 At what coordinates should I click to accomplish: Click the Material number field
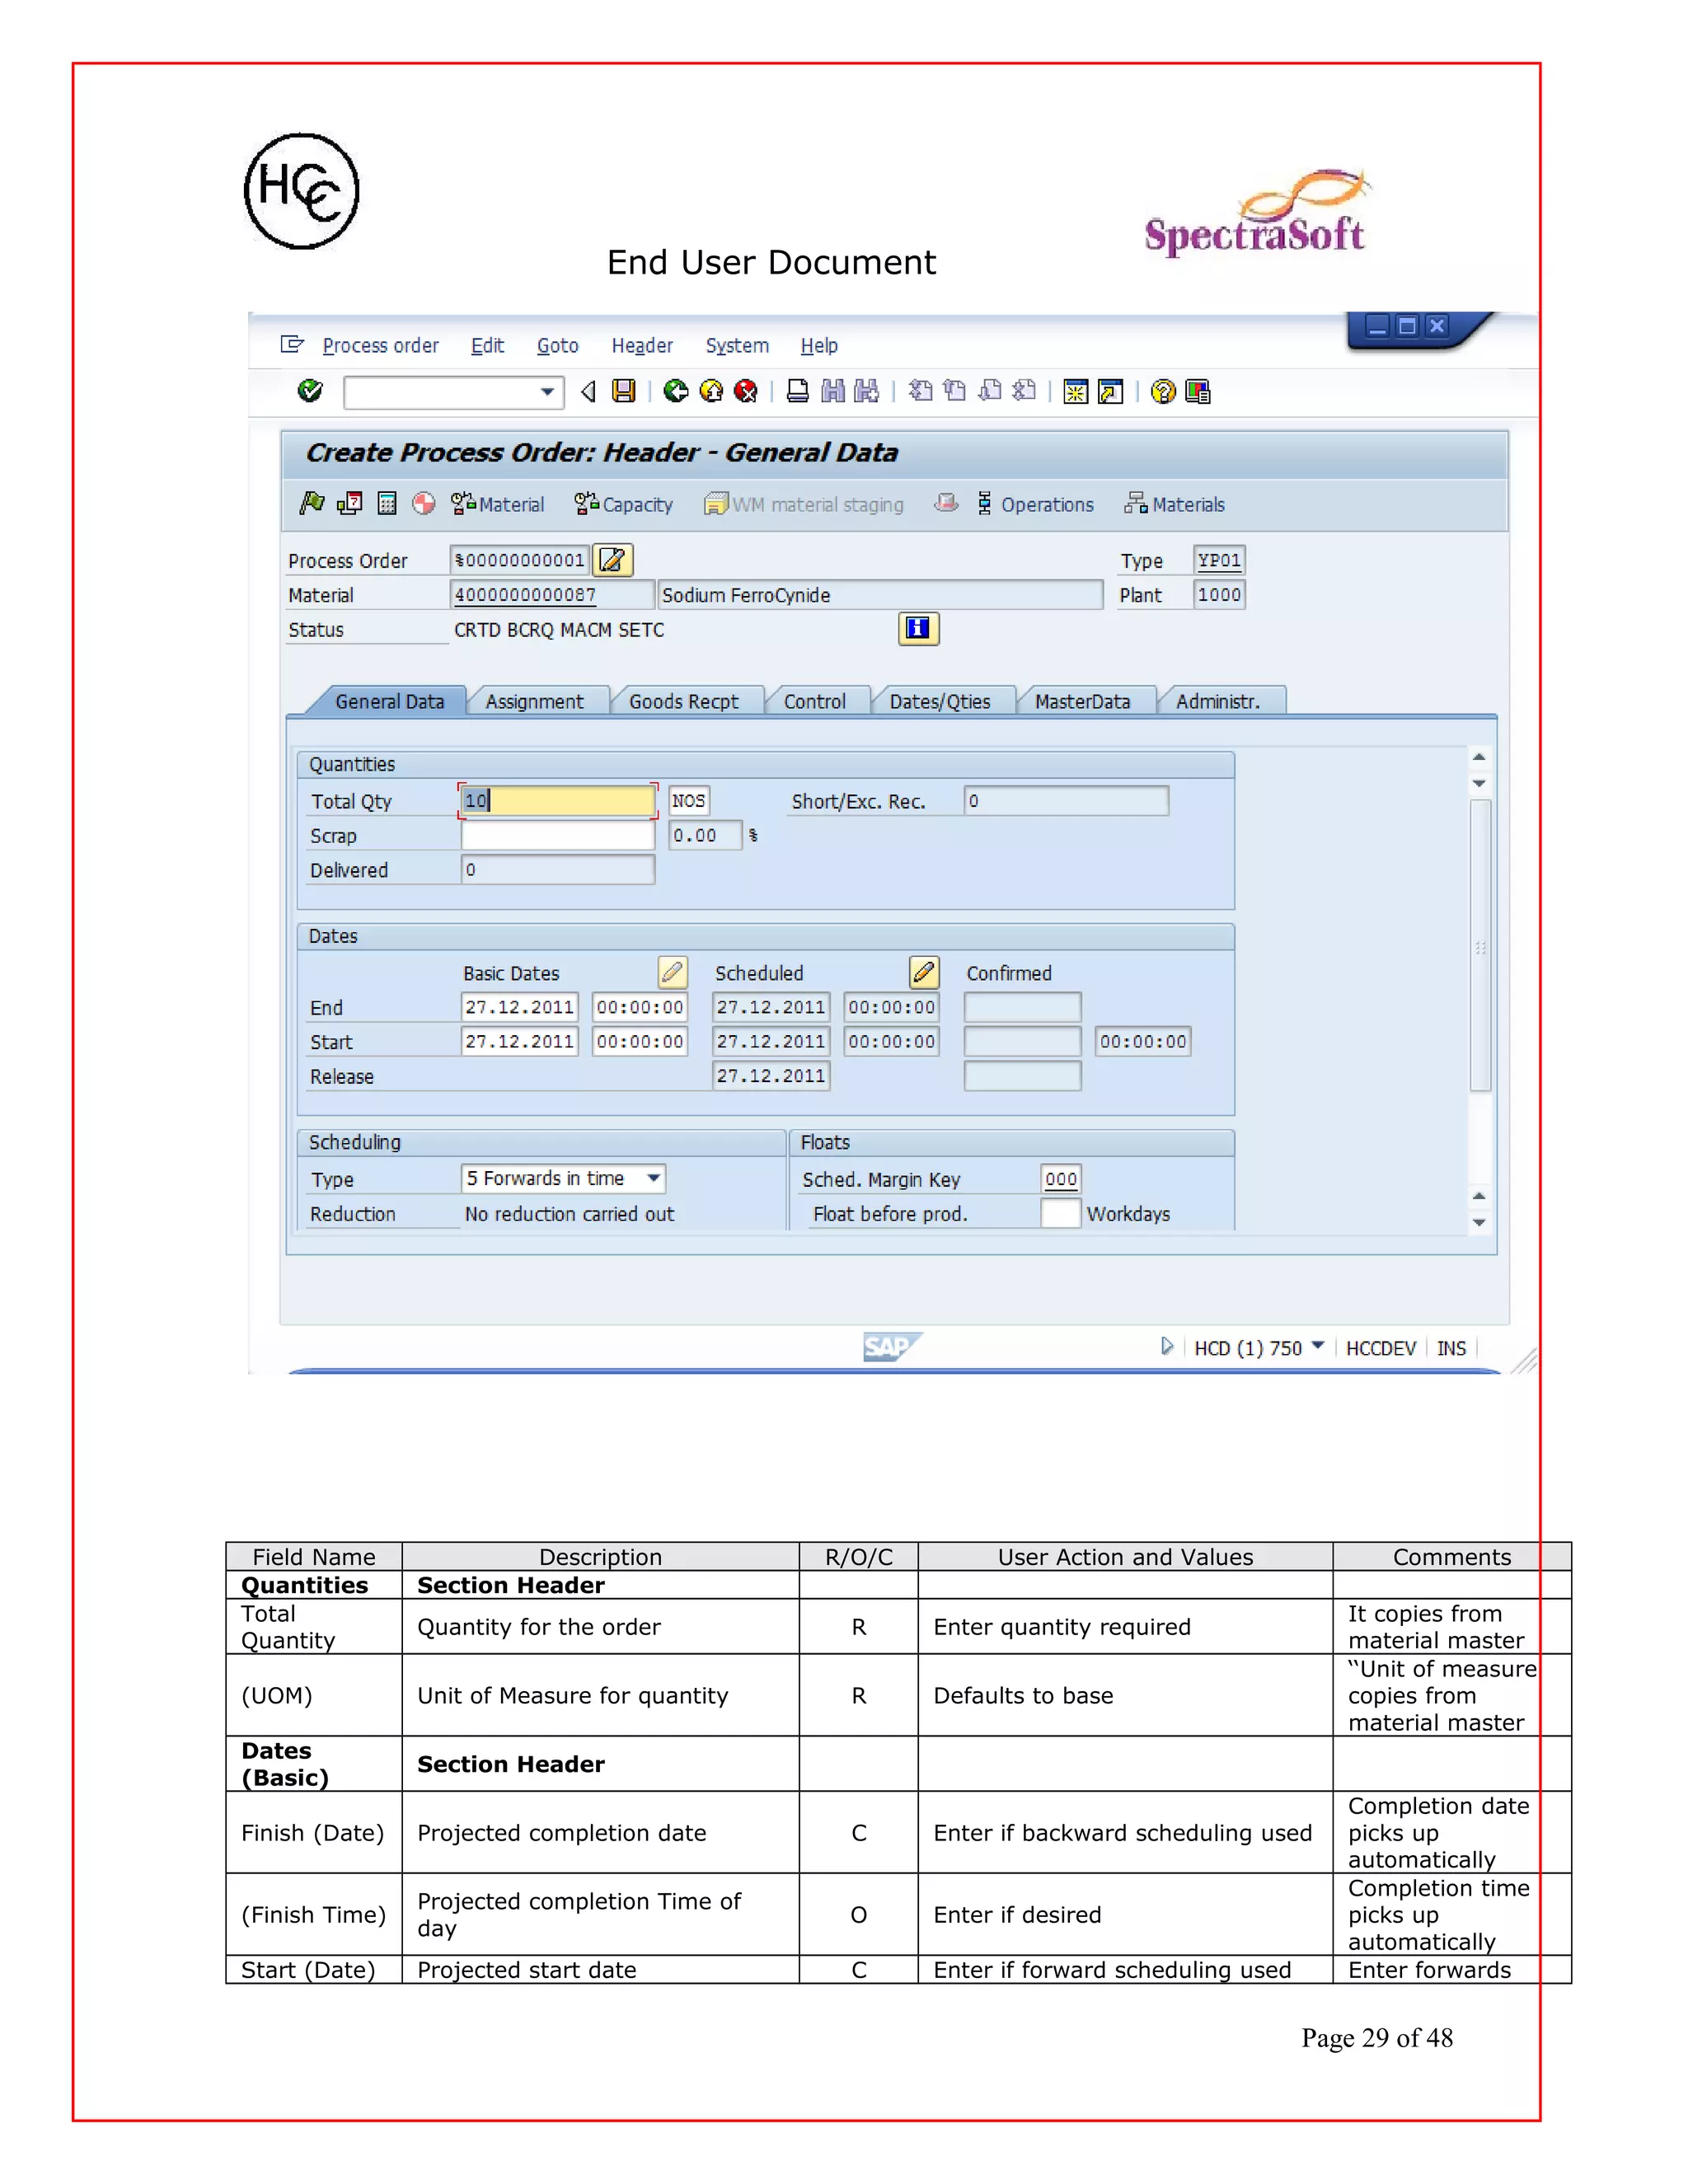pos(552,595)
